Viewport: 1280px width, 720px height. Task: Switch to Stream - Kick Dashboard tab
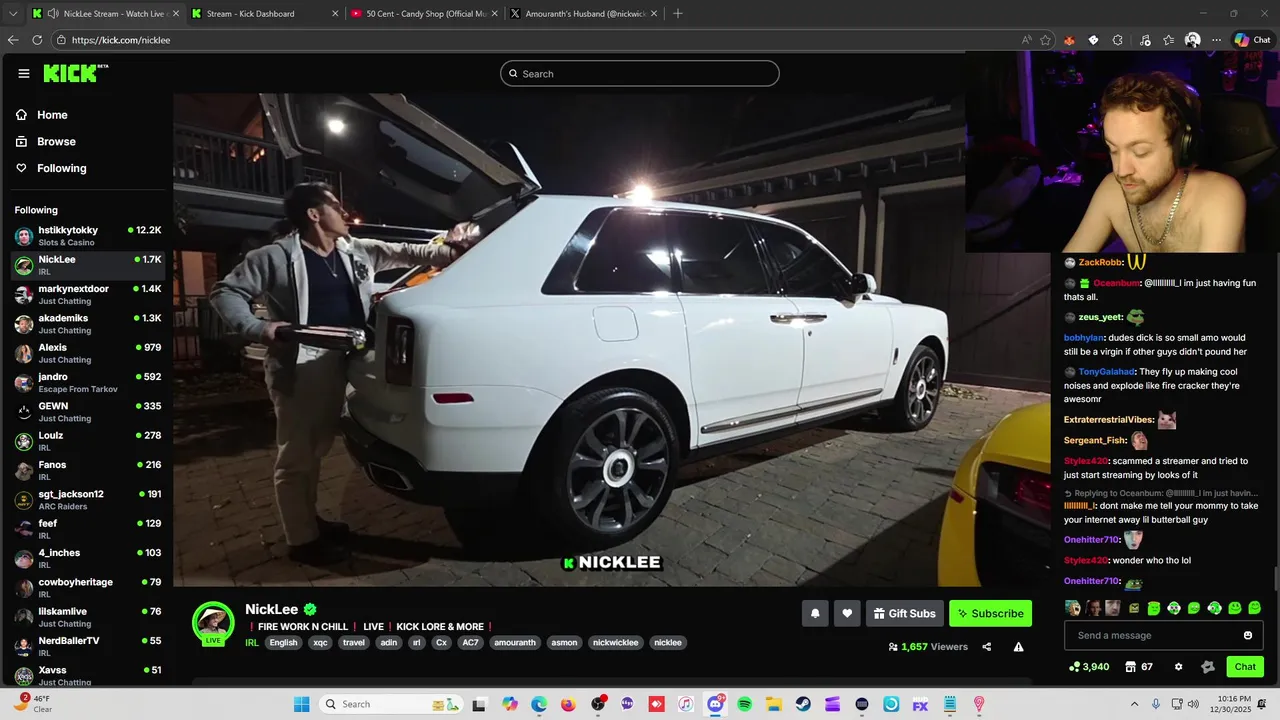(263, 14)
